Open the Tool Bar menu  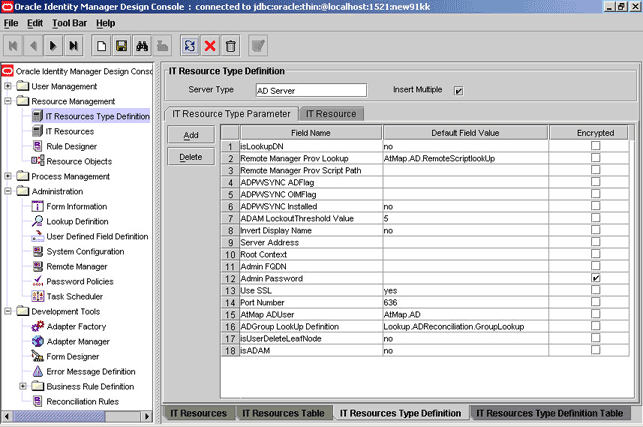69,23
